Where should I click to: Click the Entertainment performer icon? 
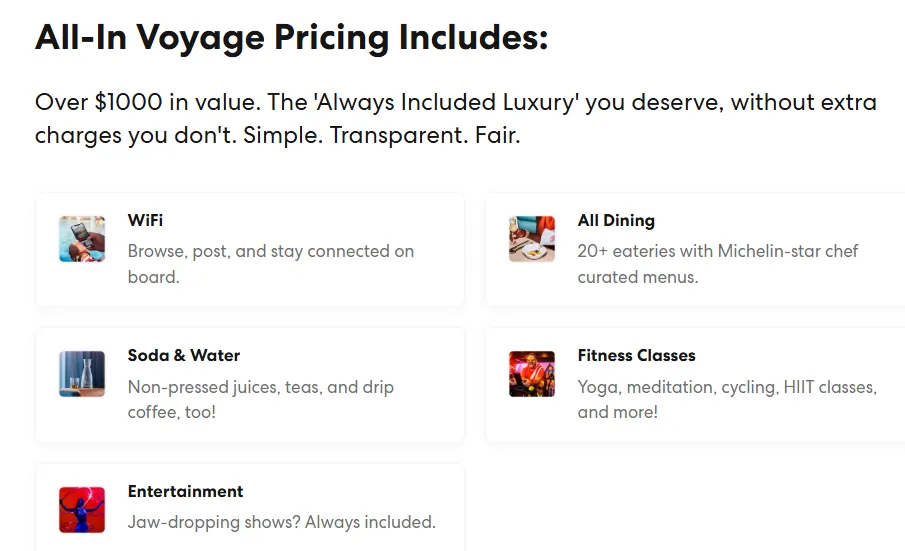click(x=82, y=510)
